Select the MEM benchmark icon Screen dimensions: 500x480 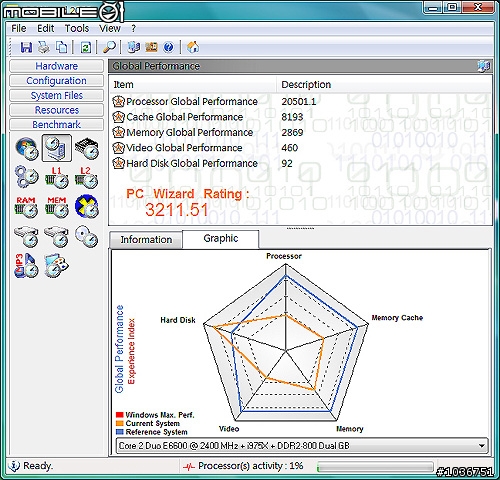coord(57,207)
